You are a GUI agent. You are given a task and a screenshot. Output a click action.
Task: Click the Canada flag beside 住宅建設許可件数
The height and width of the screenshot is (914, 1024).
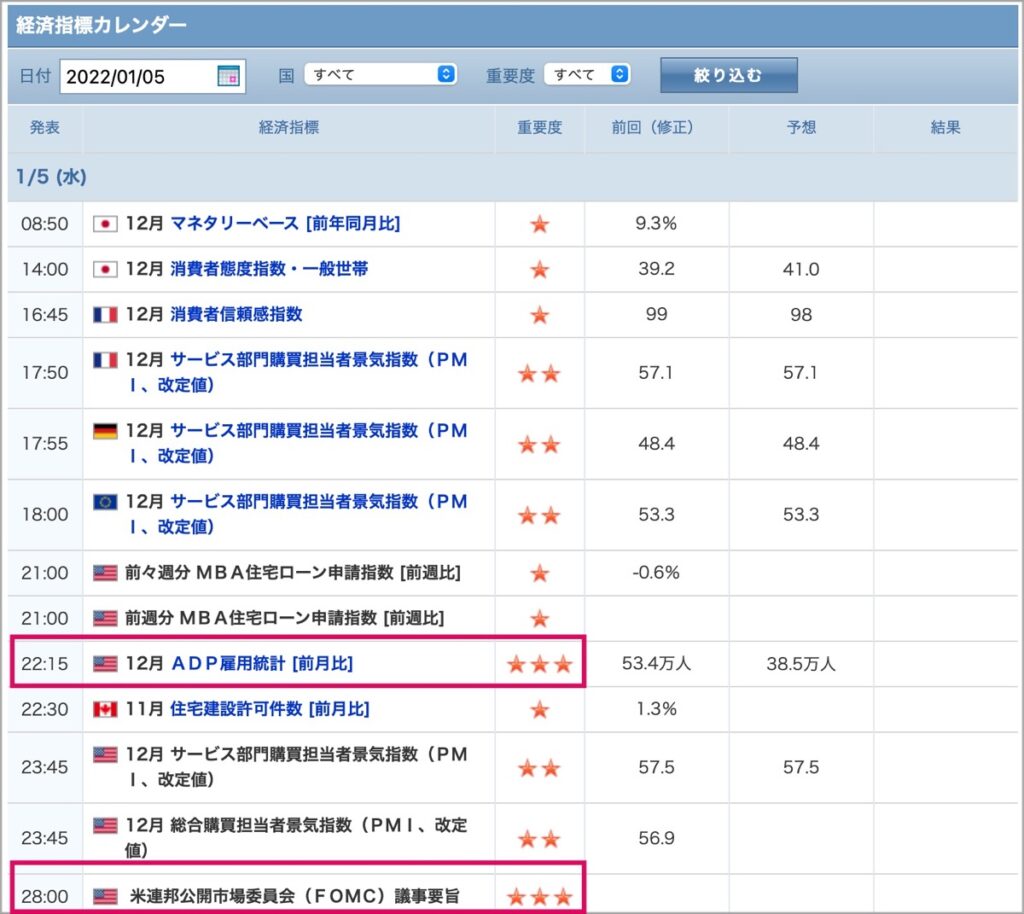(105, 709)
